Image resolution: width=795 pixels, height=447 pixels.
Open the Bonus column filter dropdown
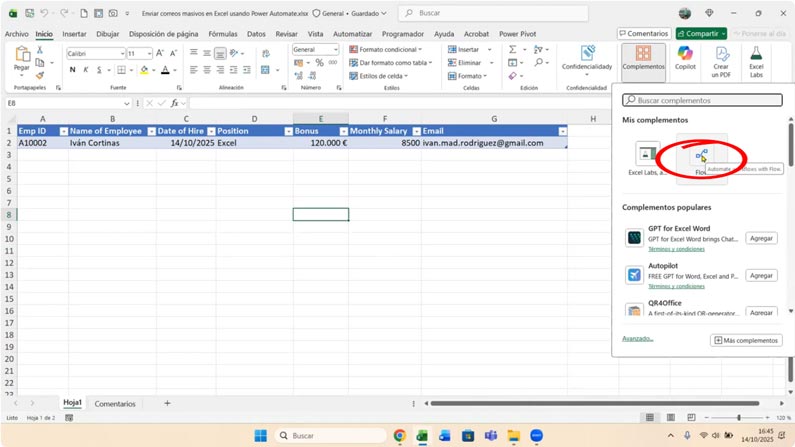click(x=343, y=131)
